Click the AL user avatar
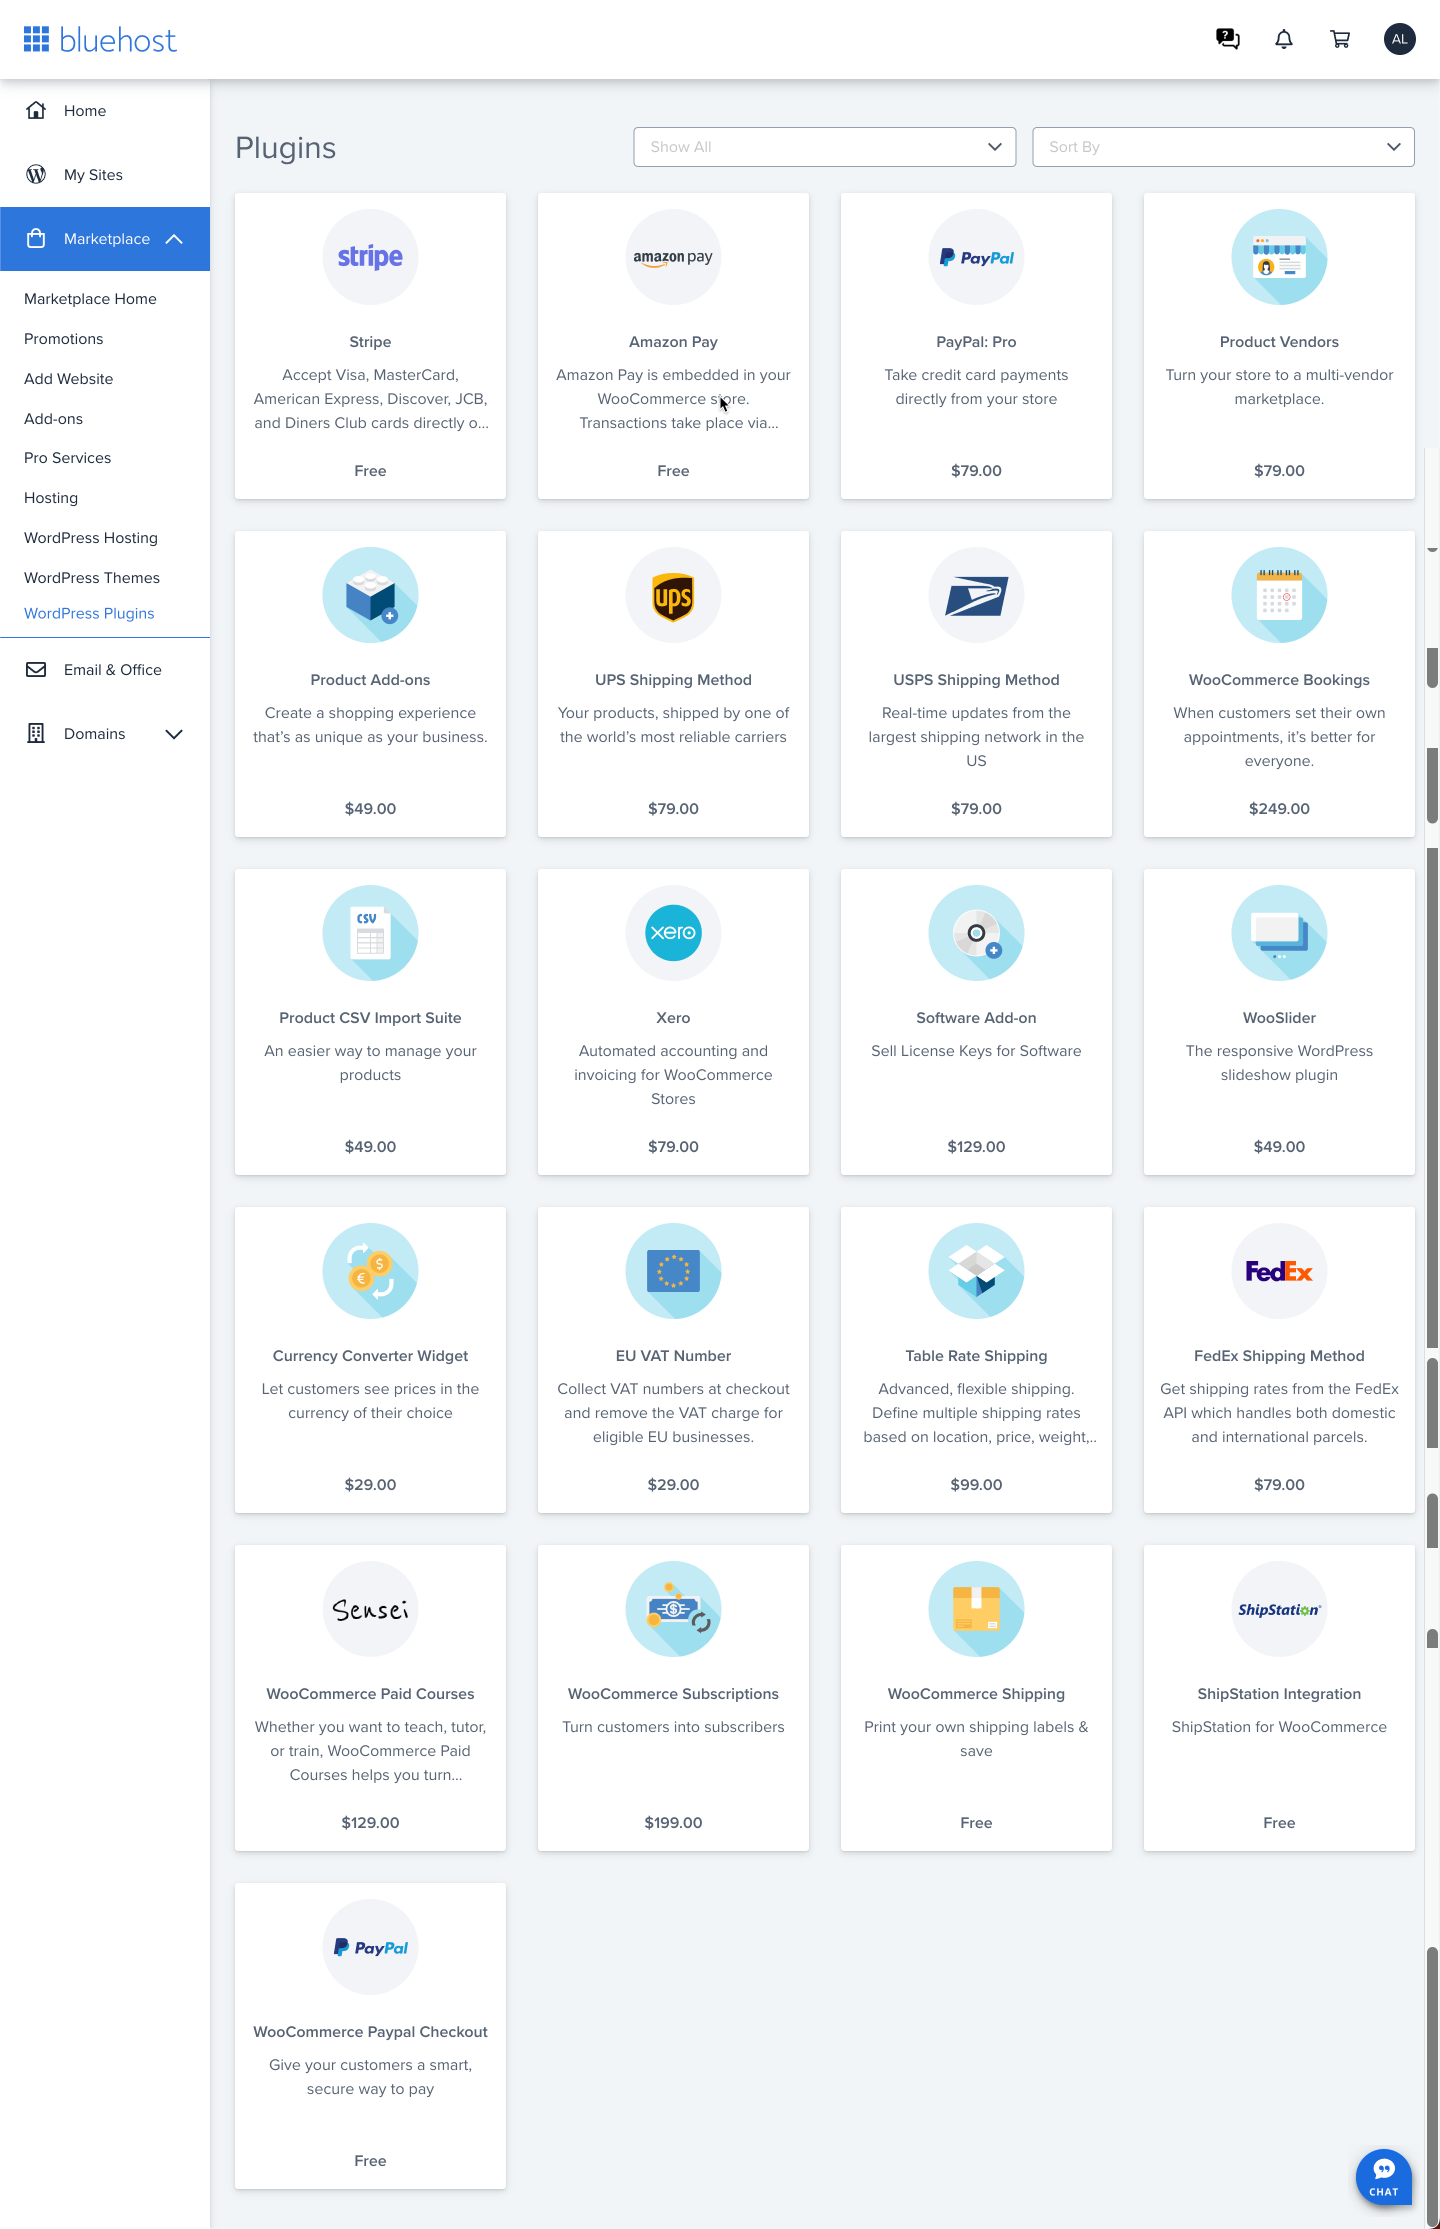Screen dimensions: 1440x2229 (x=1399, y=39)
